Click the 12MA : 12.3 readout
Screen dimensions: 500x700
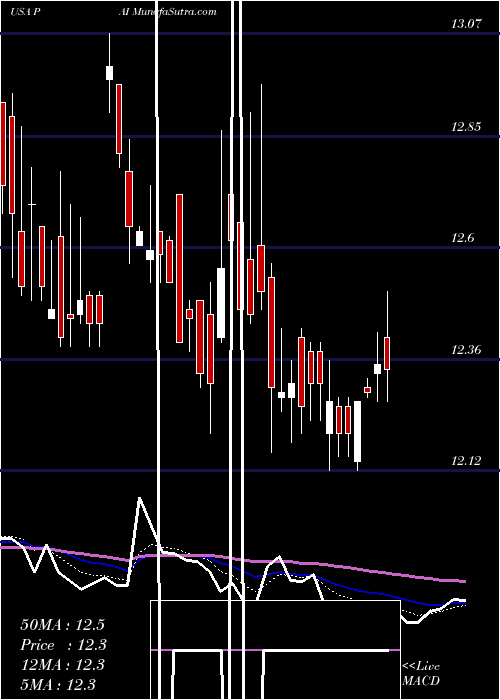tap(62, 665)
